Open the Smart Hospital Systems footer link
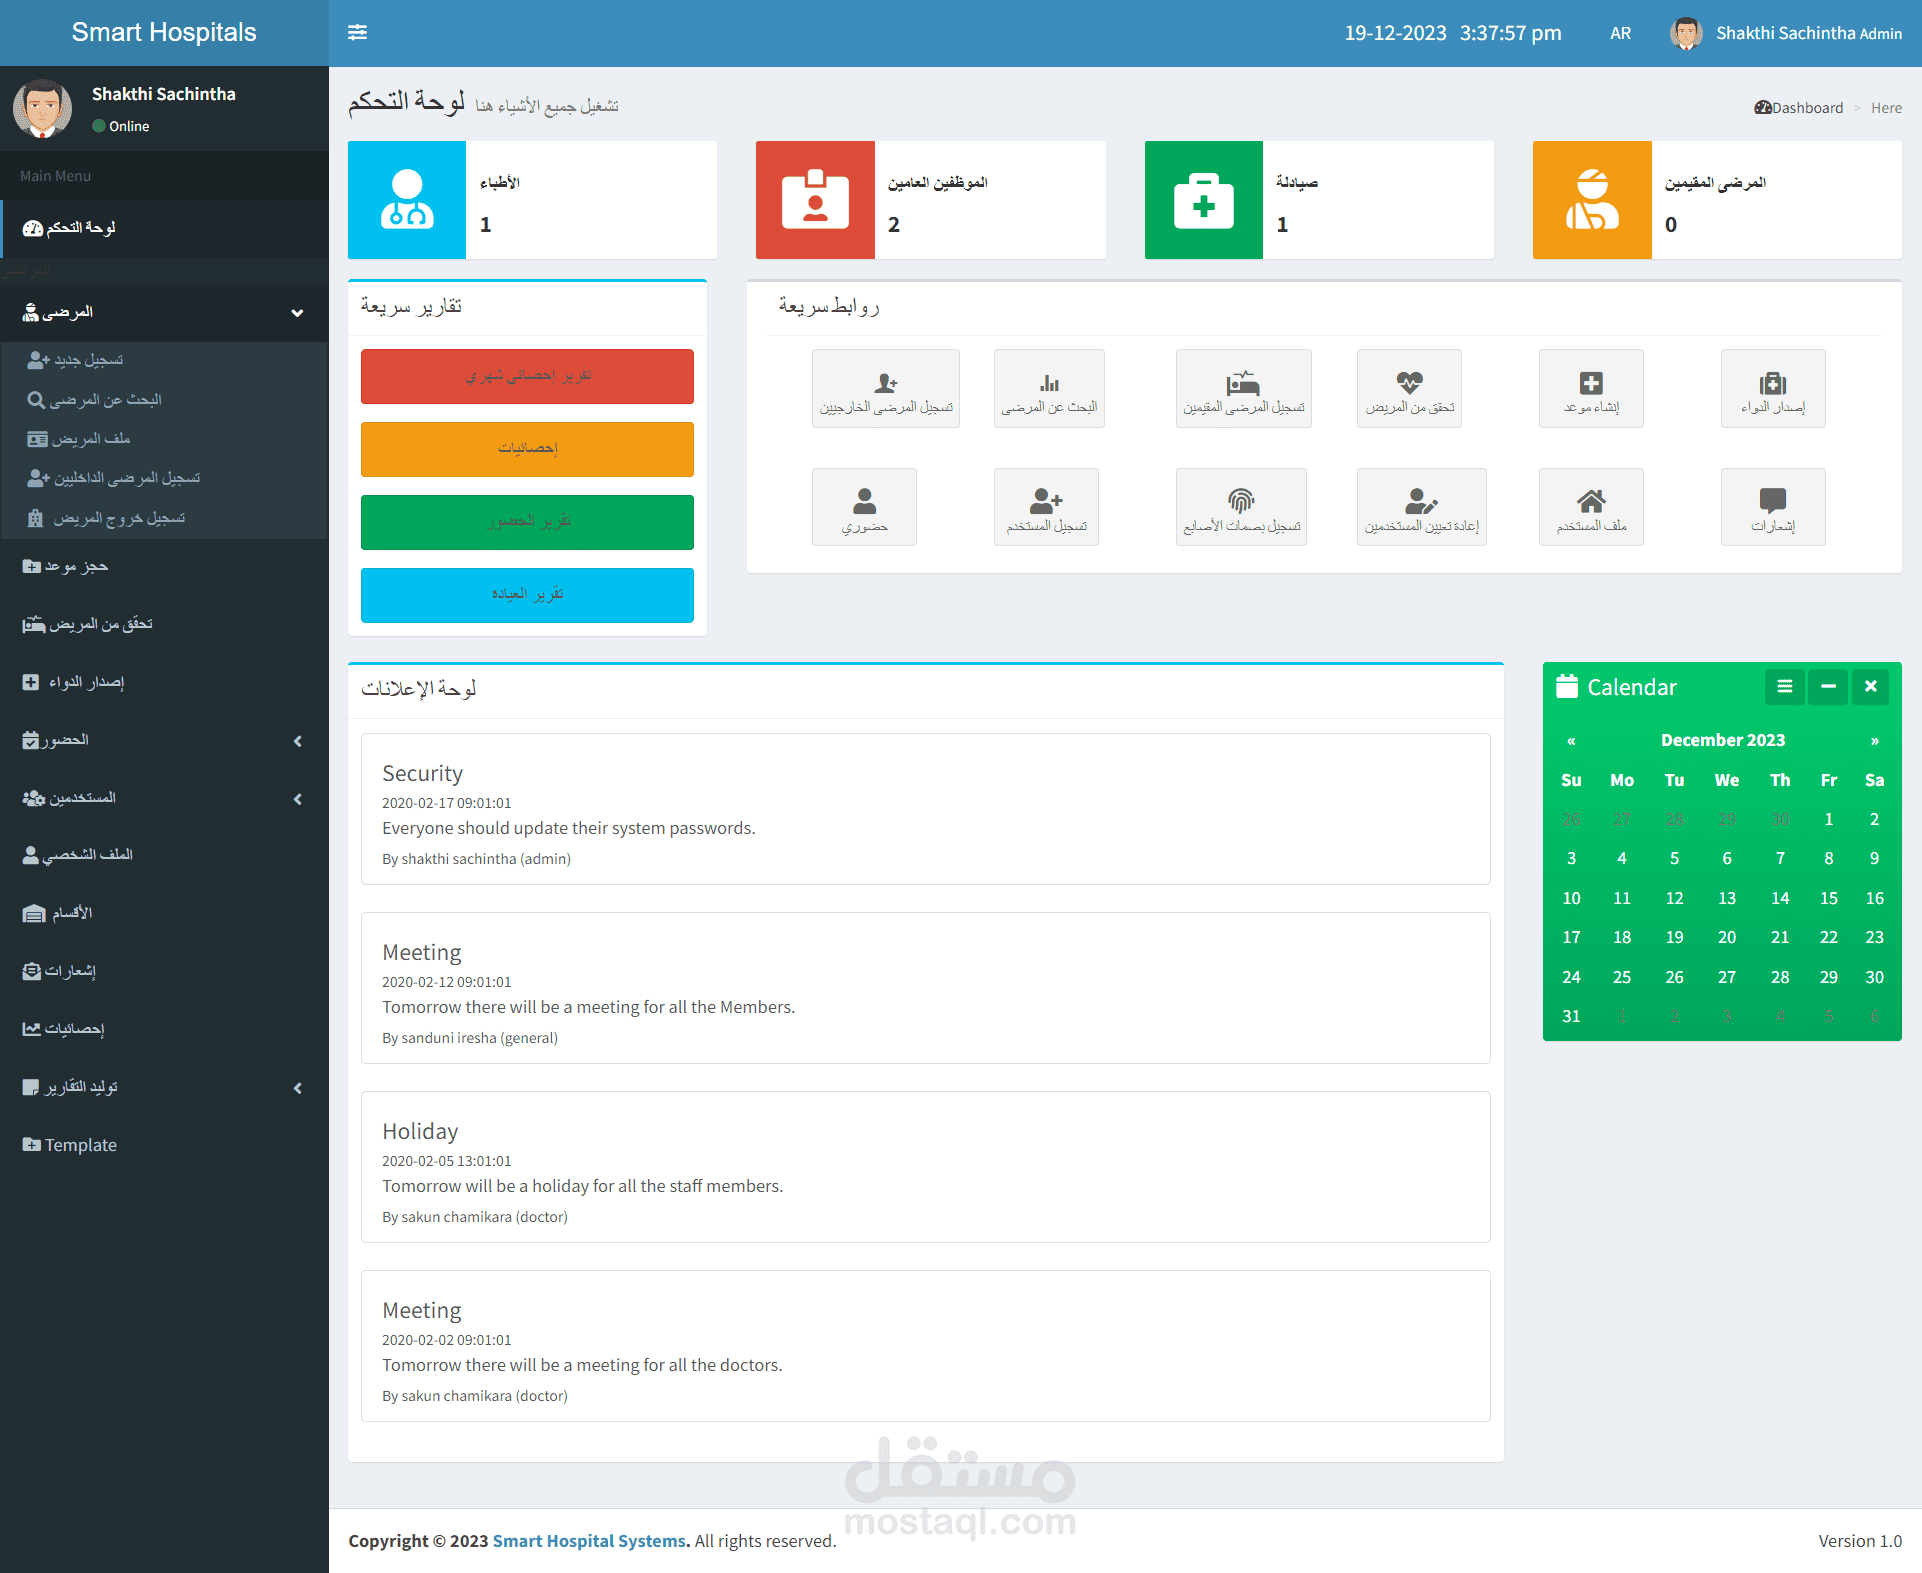Viewport: 1922px width, 1573px height. pos(590,1541)
